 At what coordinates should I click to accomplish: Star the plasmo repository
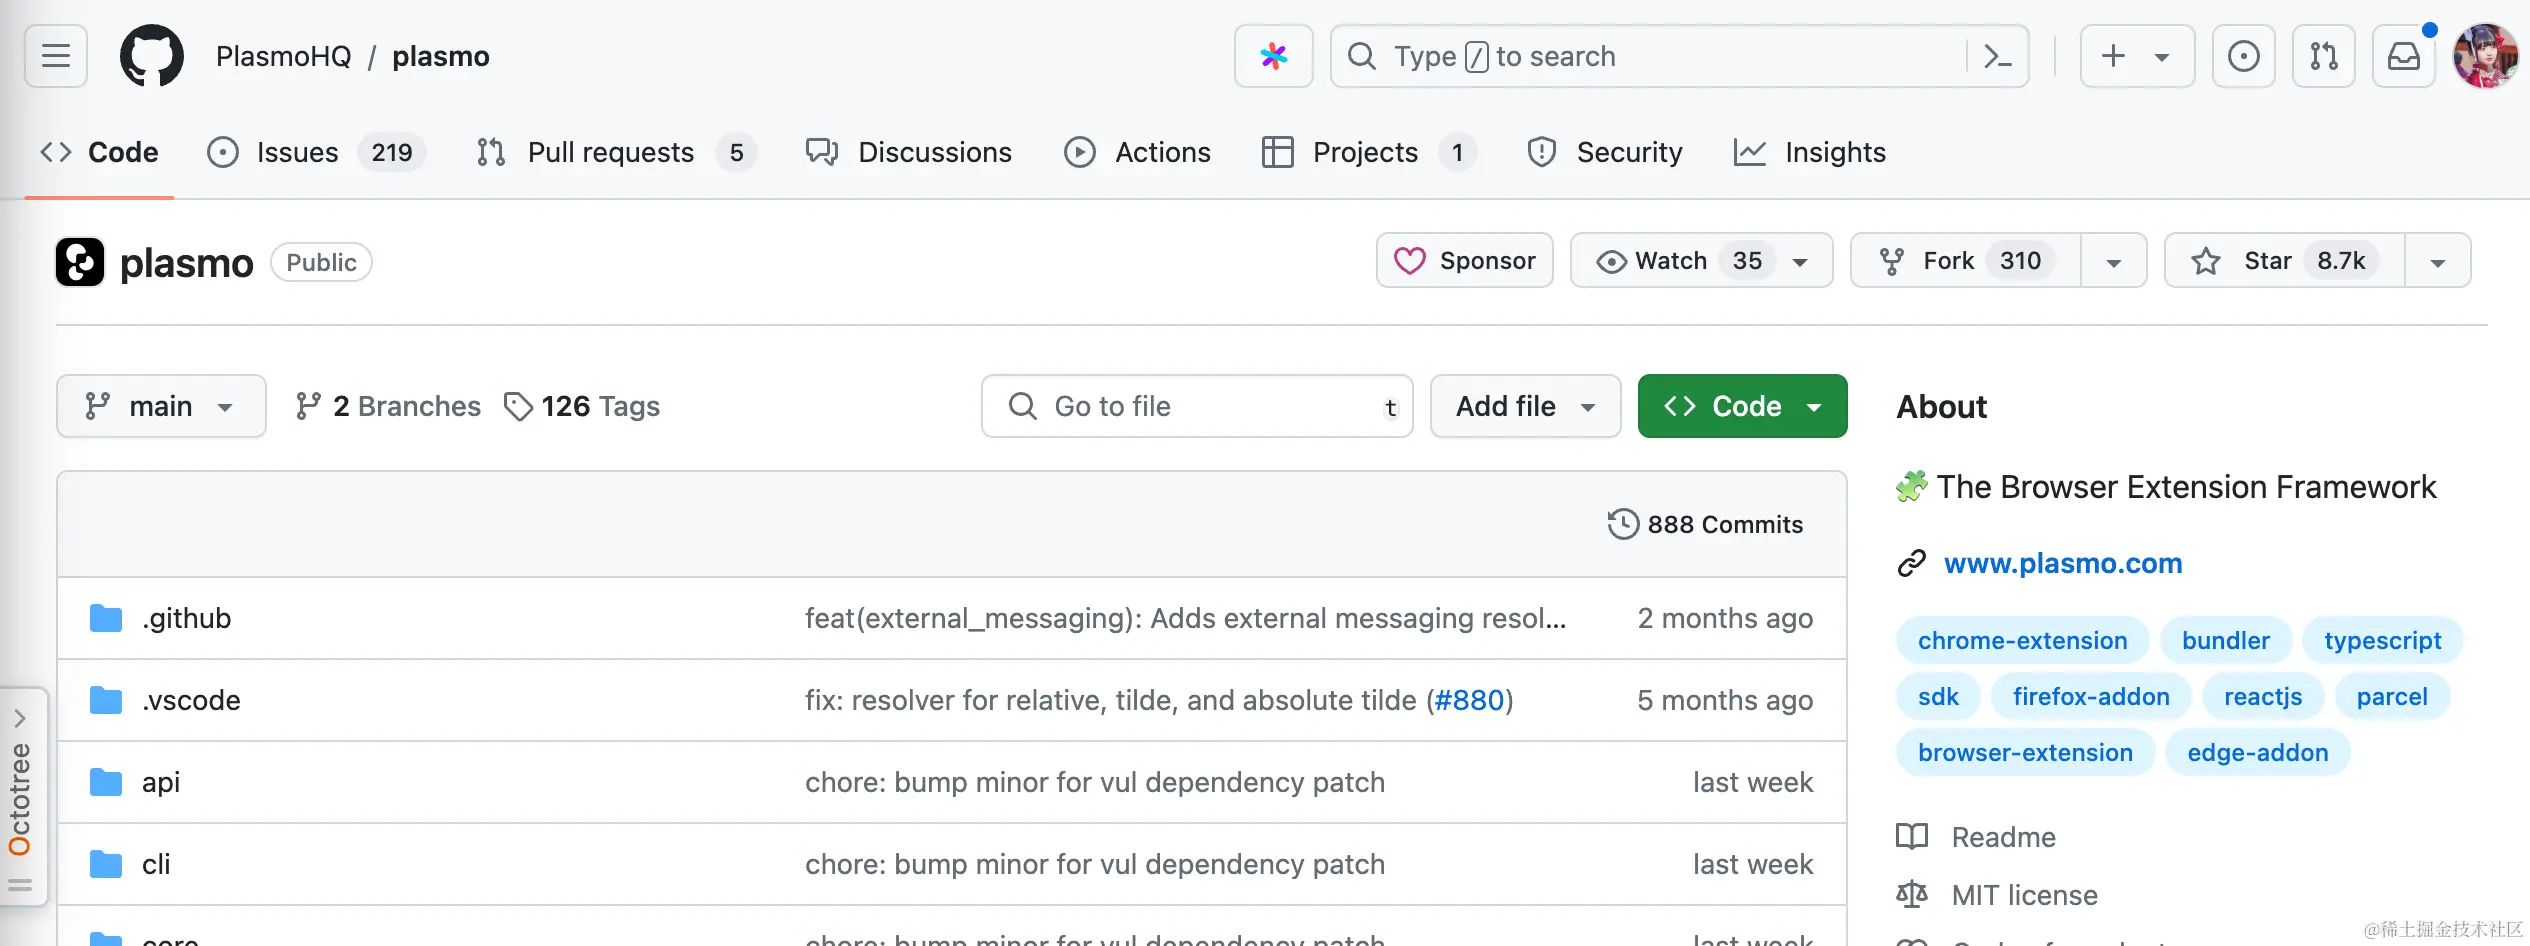(2285, 261)
